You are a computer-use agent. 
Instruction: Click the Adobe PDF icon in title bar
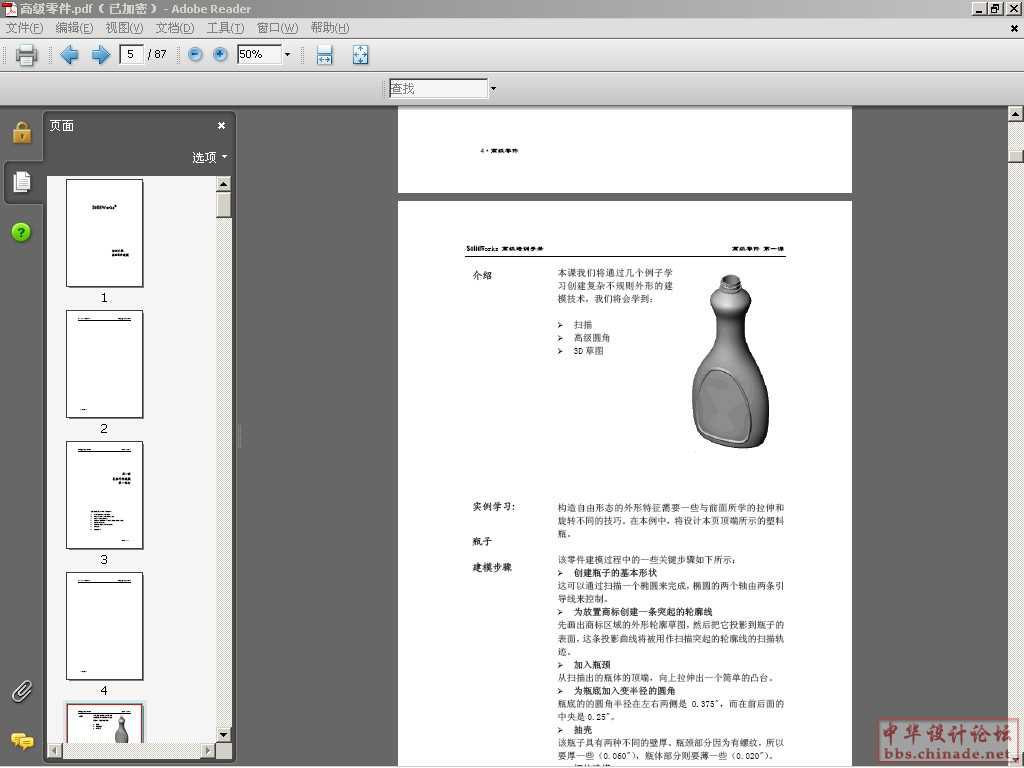tap(9, 8)
